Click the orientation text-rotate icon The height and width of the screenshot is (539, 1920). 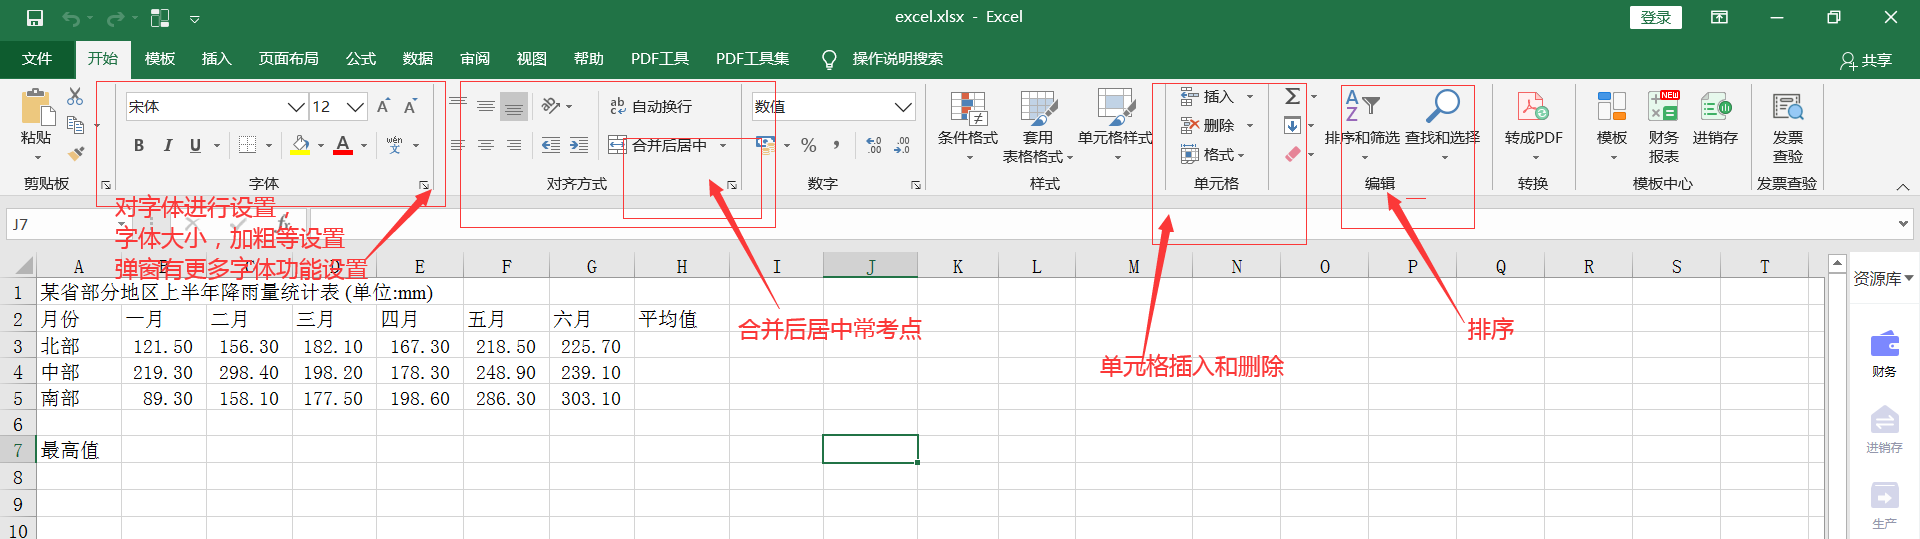pyautogui.click(x=551, y=106)
